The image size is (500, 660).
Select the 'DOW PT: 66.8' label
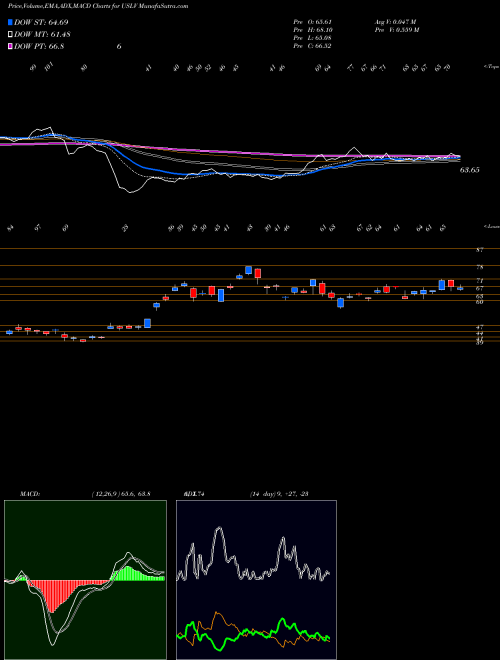[39, 46]
